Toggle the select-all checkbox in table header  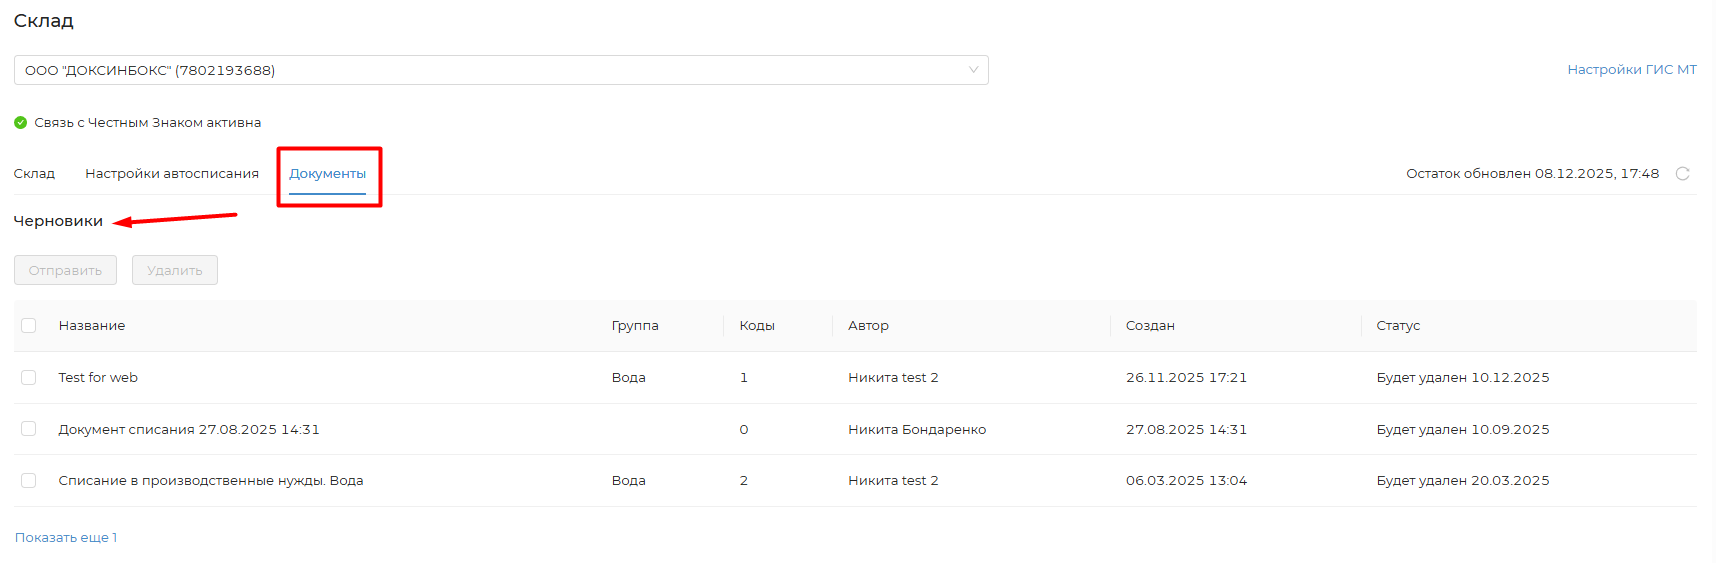coord(29,326)
